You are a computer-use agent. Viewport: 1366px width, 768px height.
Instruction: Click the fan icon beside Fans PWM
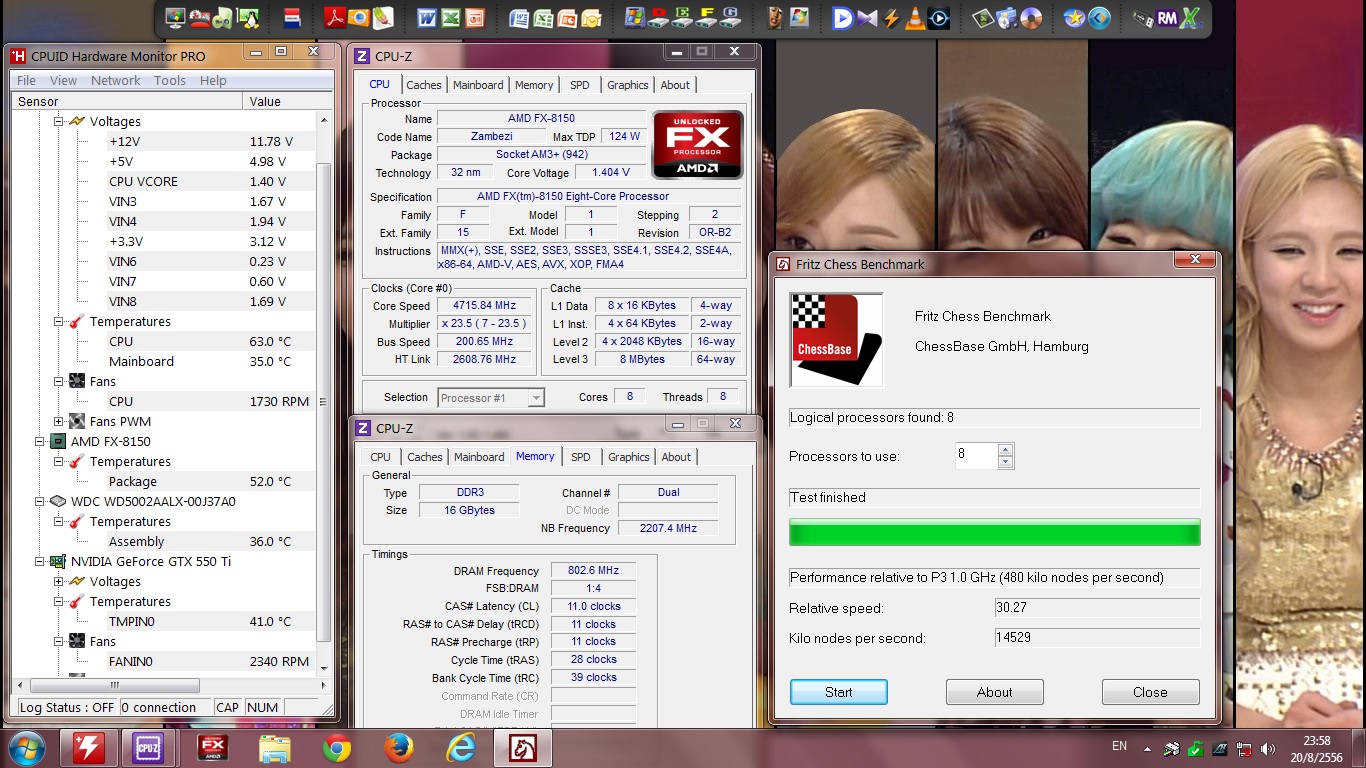pos(77,421)
